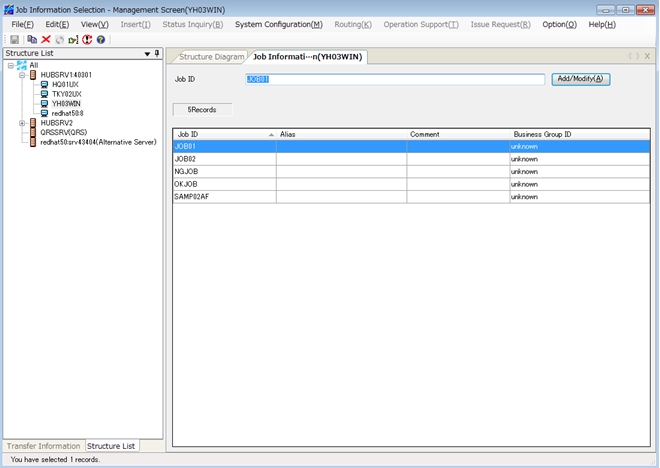660x468 pixels.
Task: Click the red X delete icon
Action: pos(46,39)
